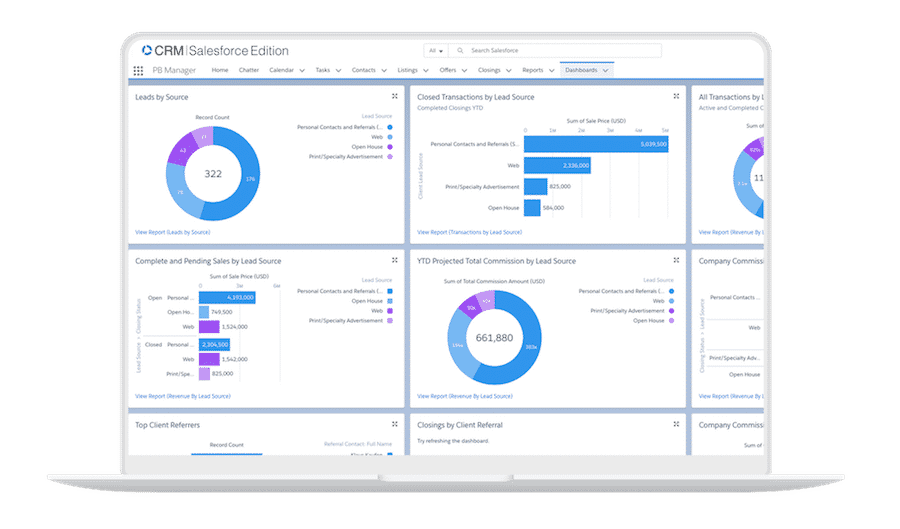Switch to the Chatter tab
Viewport: 900px width, 529px height.
coord(249,71)
